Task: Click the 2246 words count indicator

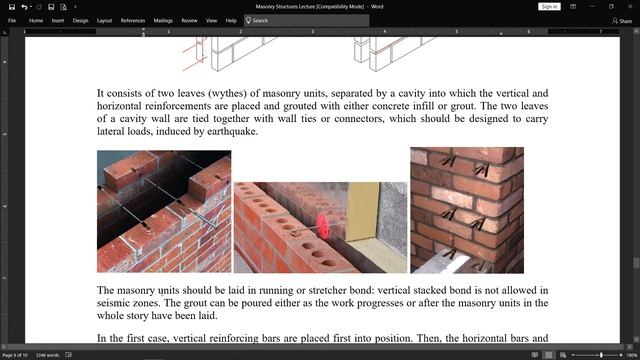Action: tap(47, 355)
